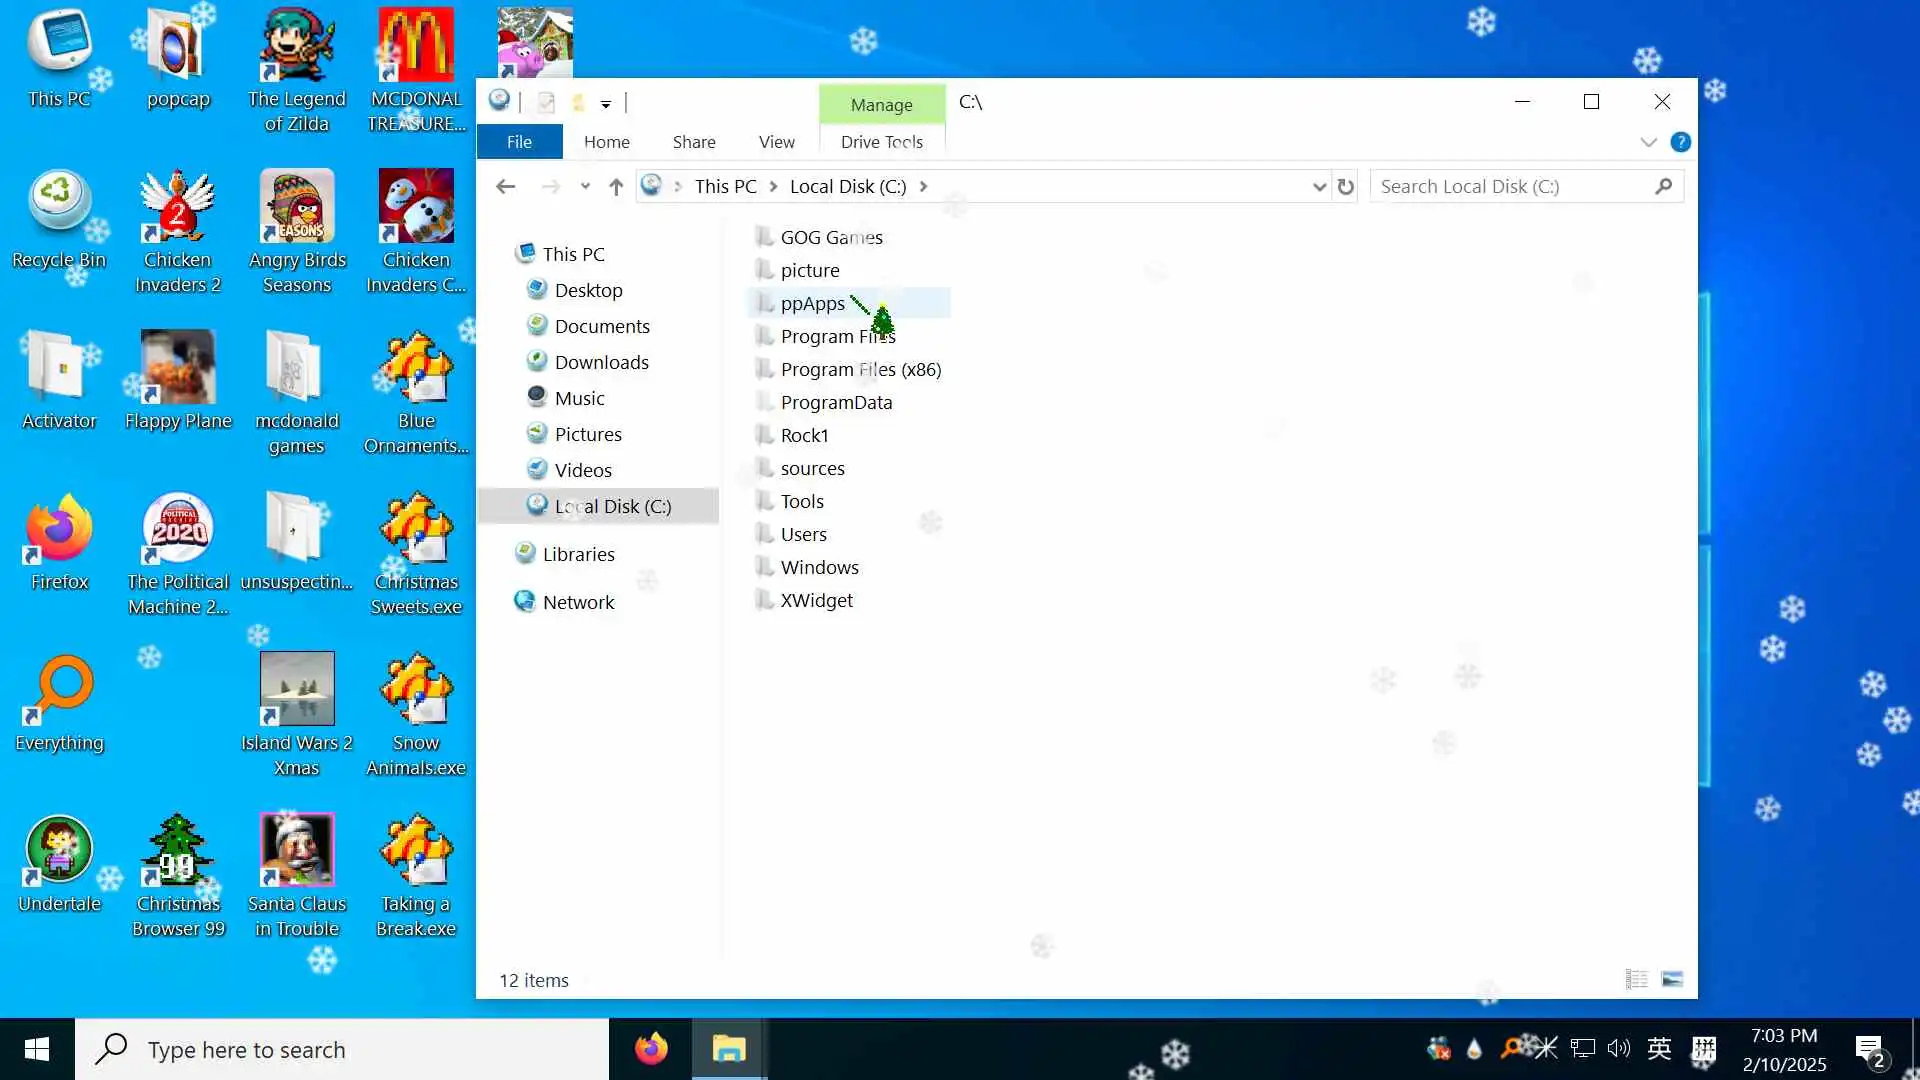Click the search magnifier icon
Screen dimensions: 1920x1080
pyautogui.click(x=1663, y=187)
